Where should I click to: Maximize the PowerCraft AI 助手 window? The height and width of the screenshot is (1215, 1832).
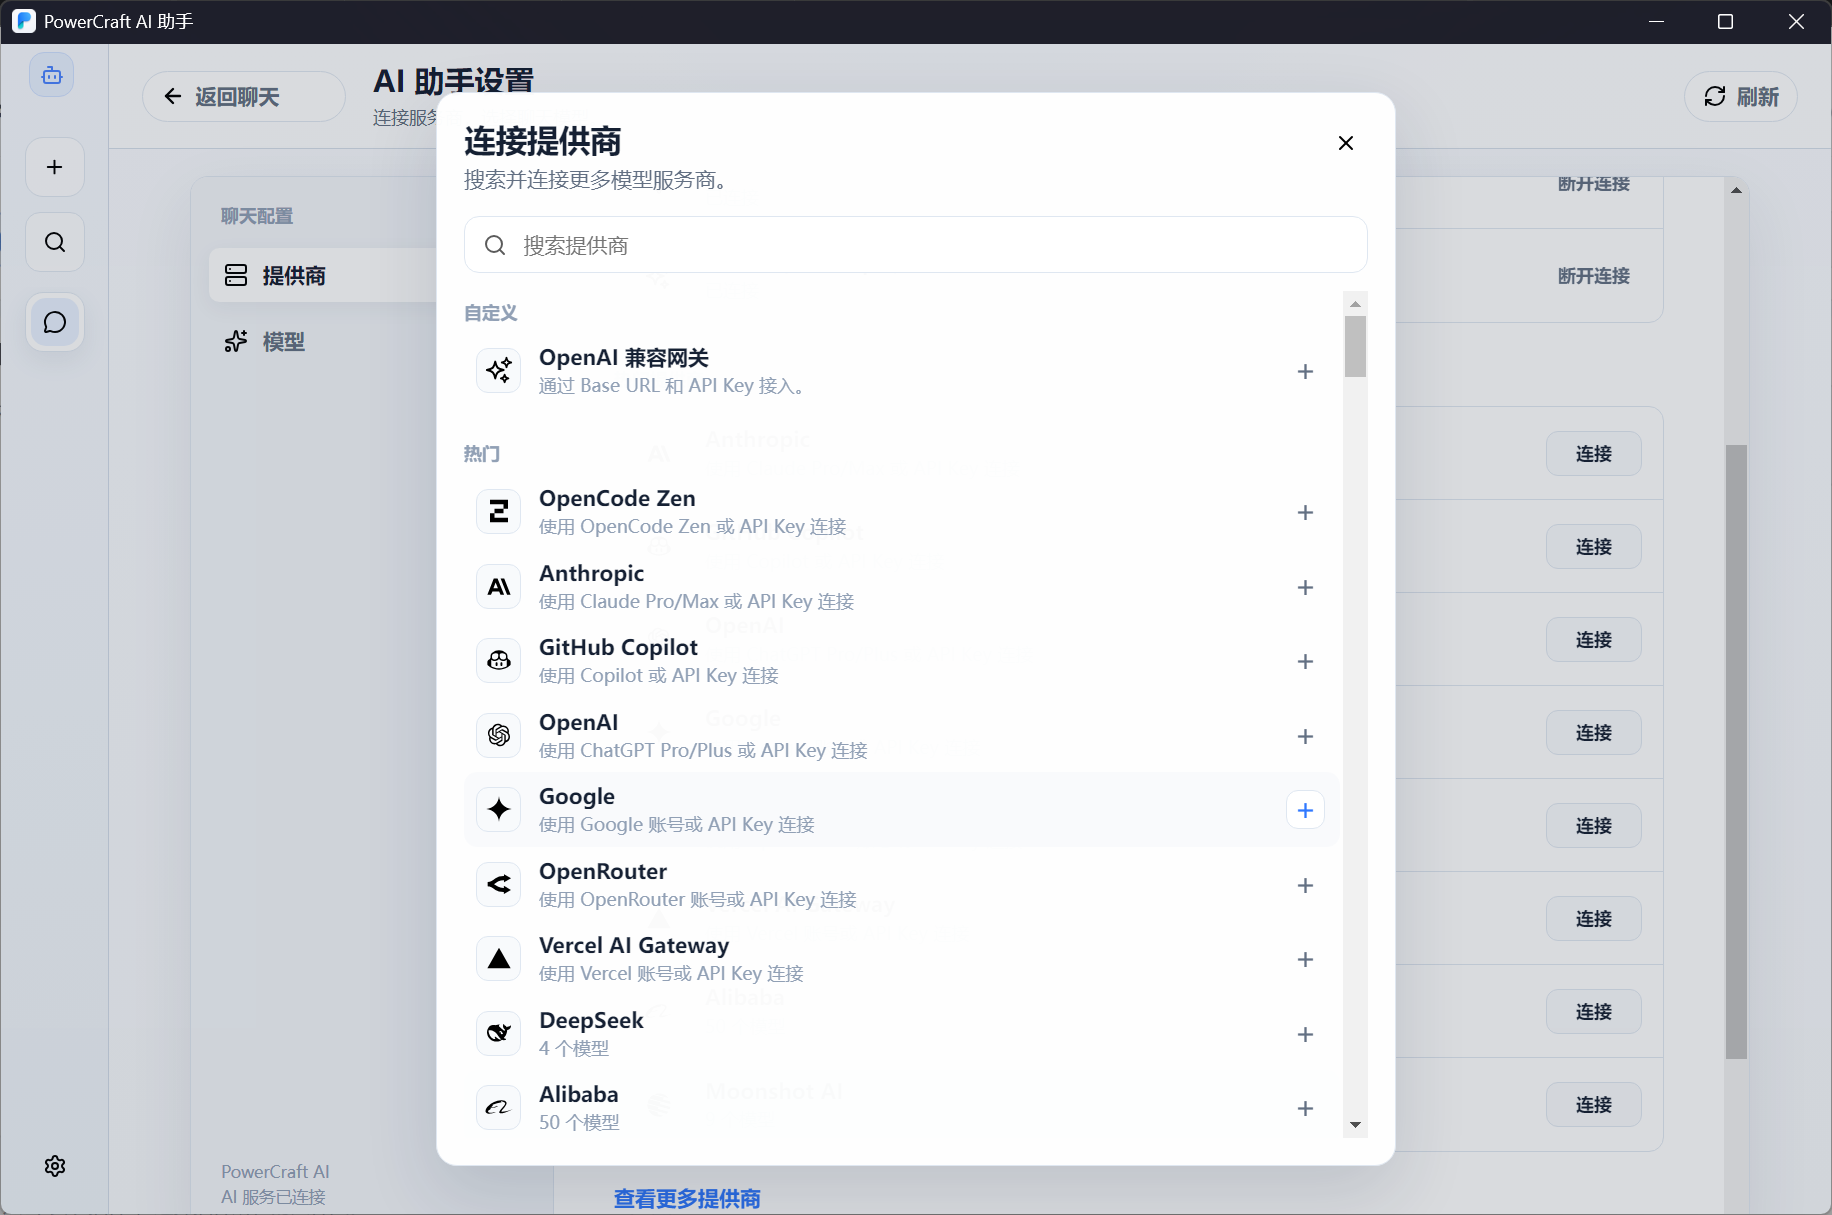(x=1725, y=21)
